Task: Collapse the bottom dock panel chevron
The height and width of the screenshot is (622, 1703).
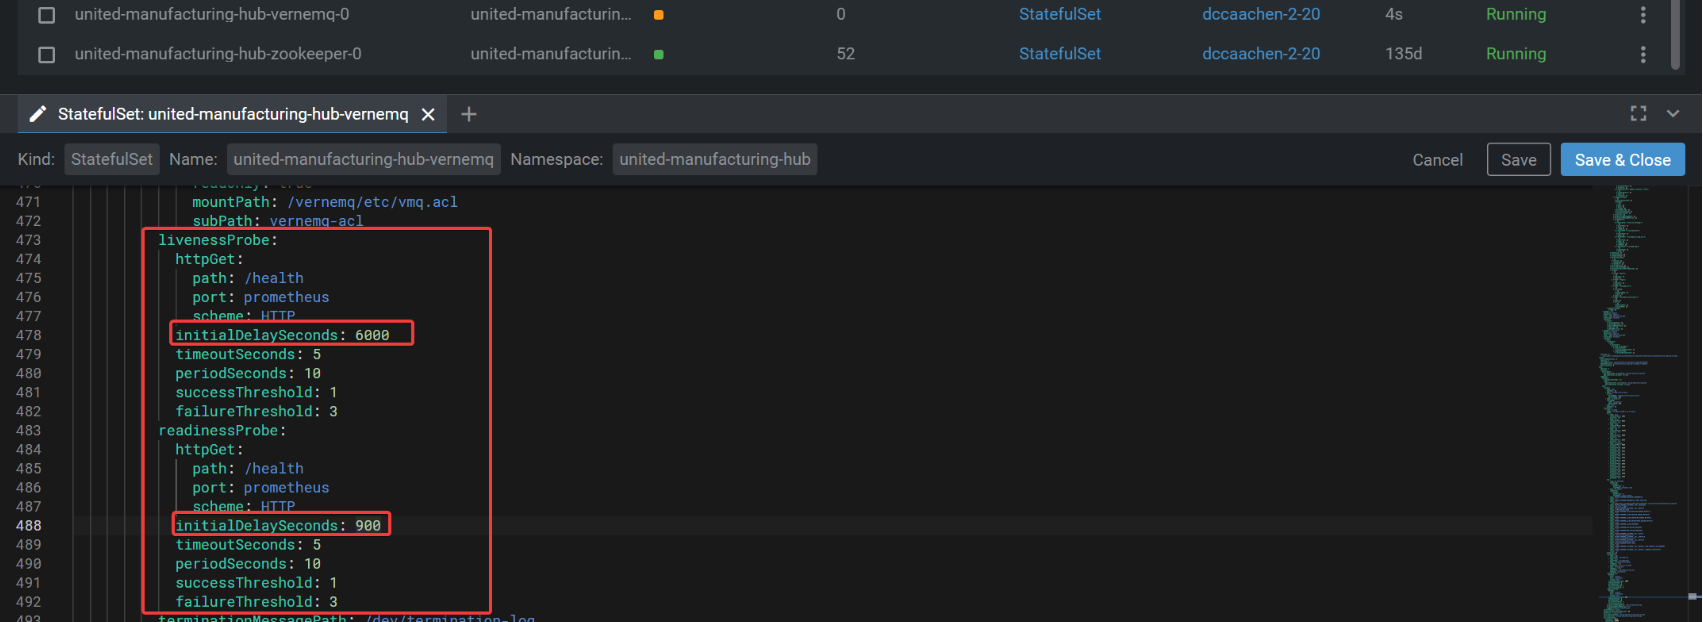Action: coord(1673,114)
